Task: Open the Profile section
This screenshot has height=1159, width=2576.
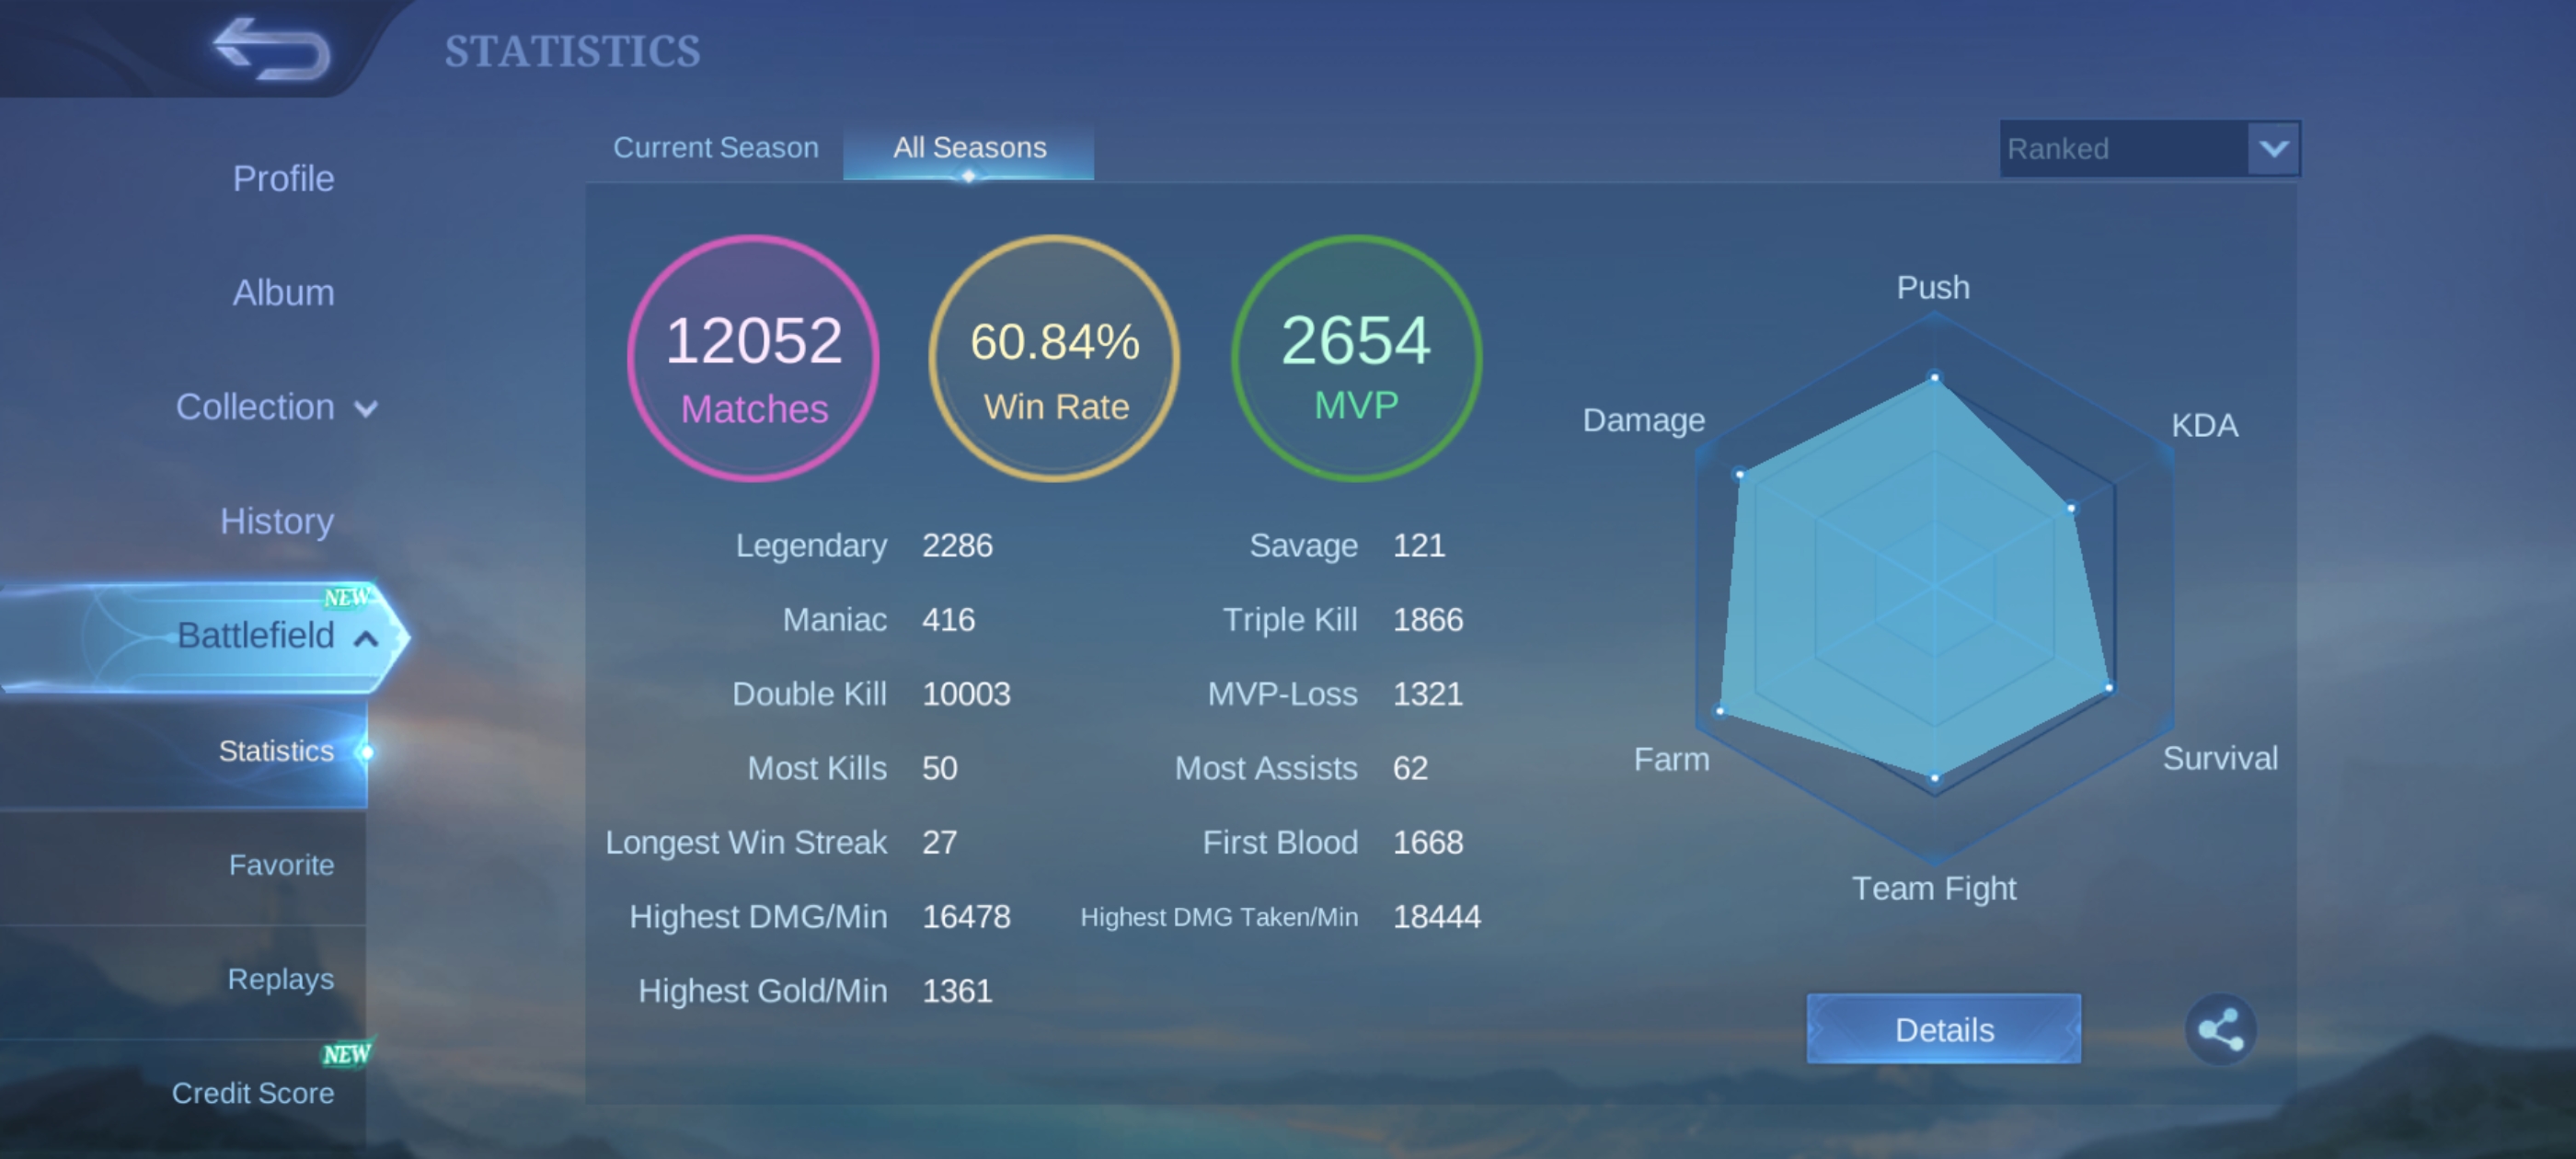Action: [283, 179]
